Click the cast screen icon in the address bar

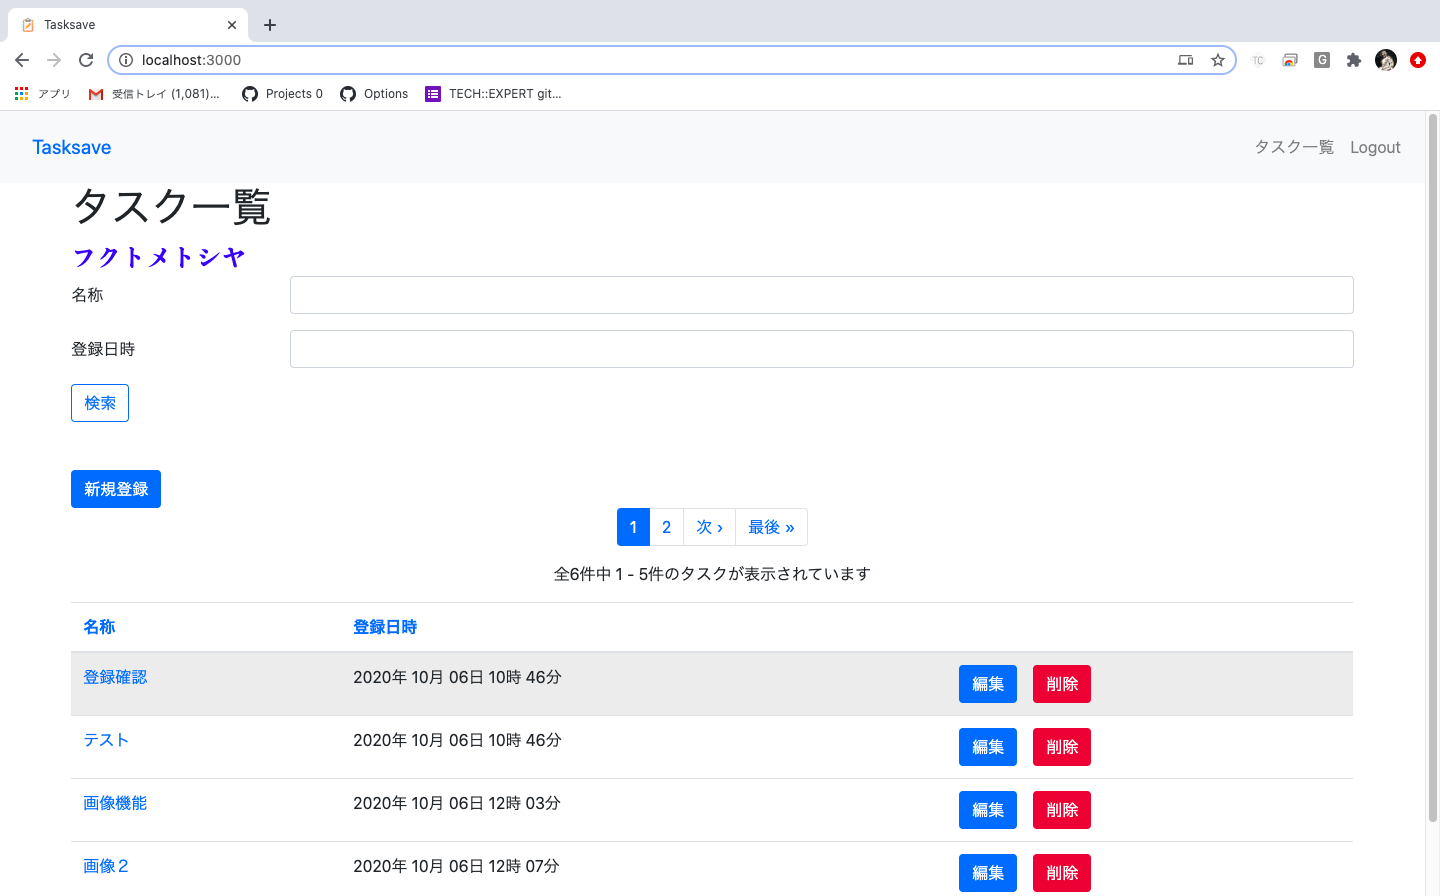coord(1186,60)
